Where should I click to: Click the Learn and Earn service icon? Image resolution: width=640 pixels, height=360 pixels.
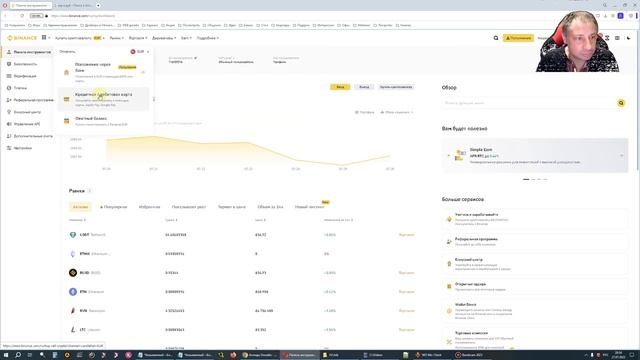tap(449, 219)
